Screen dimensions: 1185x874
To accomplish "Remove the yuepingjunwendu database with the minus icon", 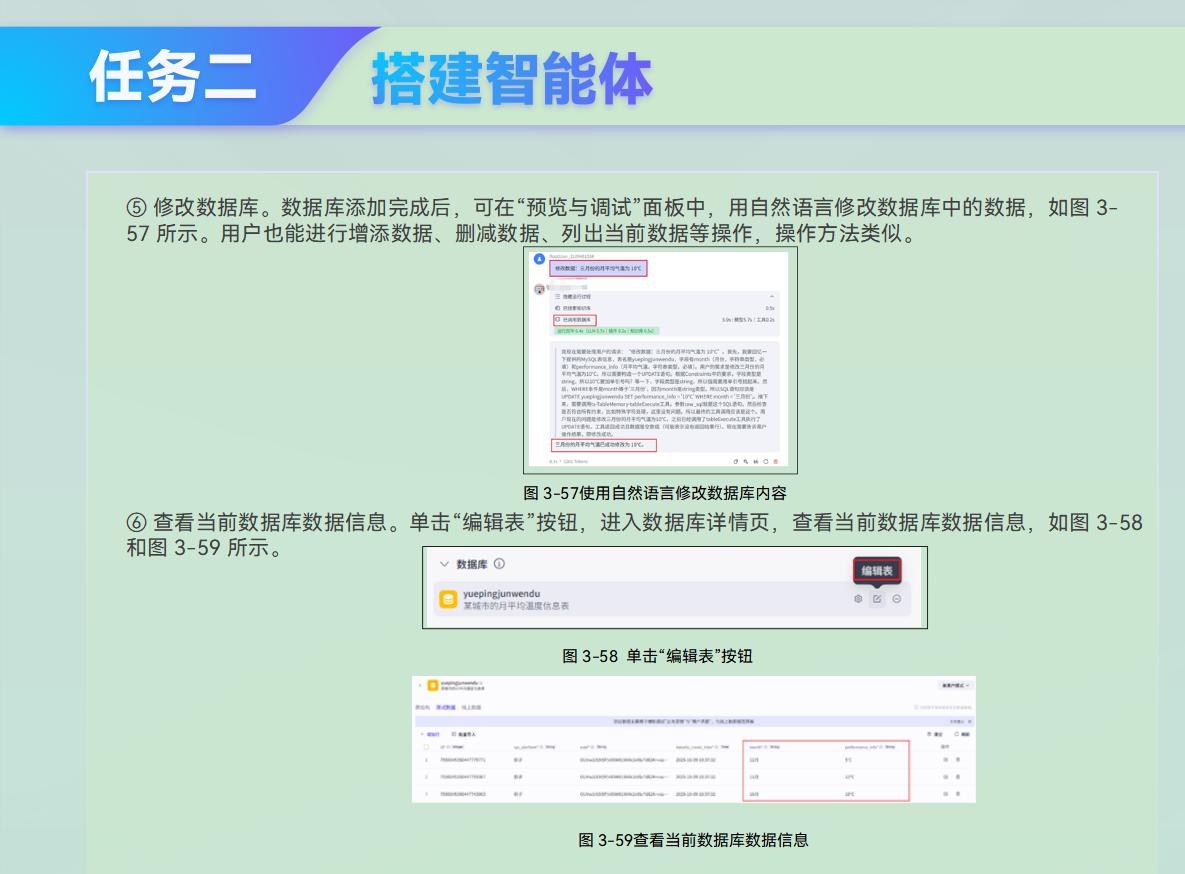I will [x=896, y=599].
